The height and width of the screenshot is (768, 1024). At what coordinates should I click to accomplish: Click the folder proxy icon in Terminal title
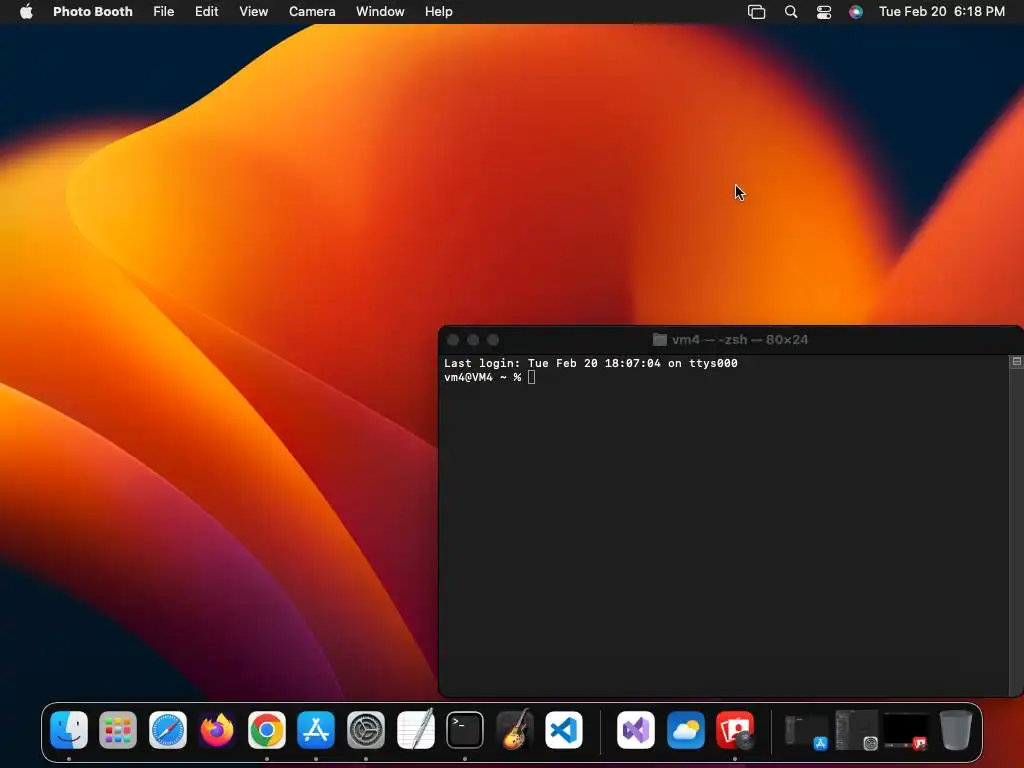660,340
